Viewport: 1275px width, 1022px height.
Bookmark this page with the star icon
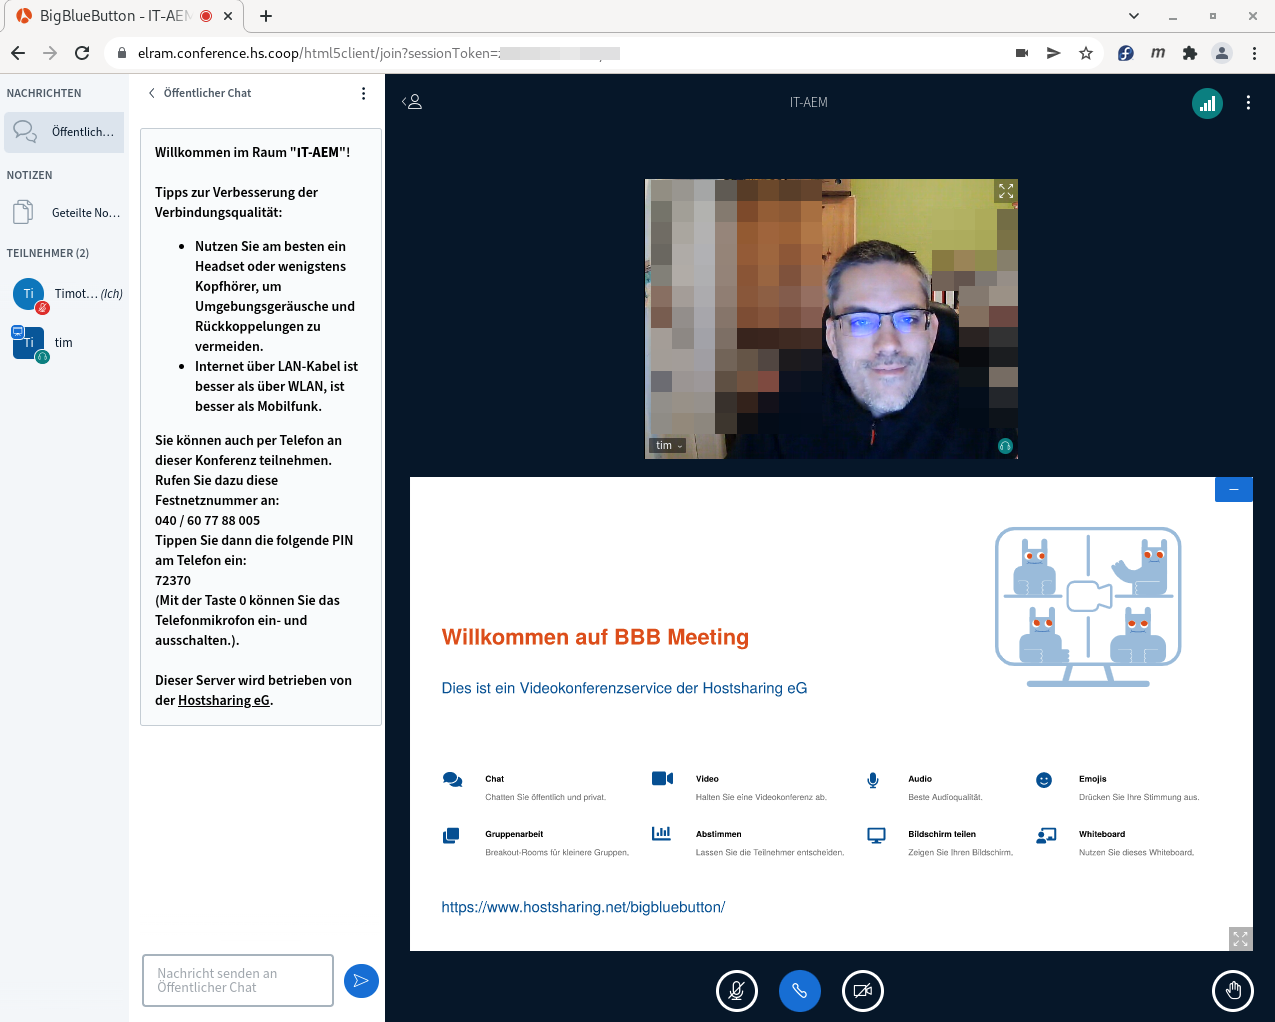click(1086, 53)
